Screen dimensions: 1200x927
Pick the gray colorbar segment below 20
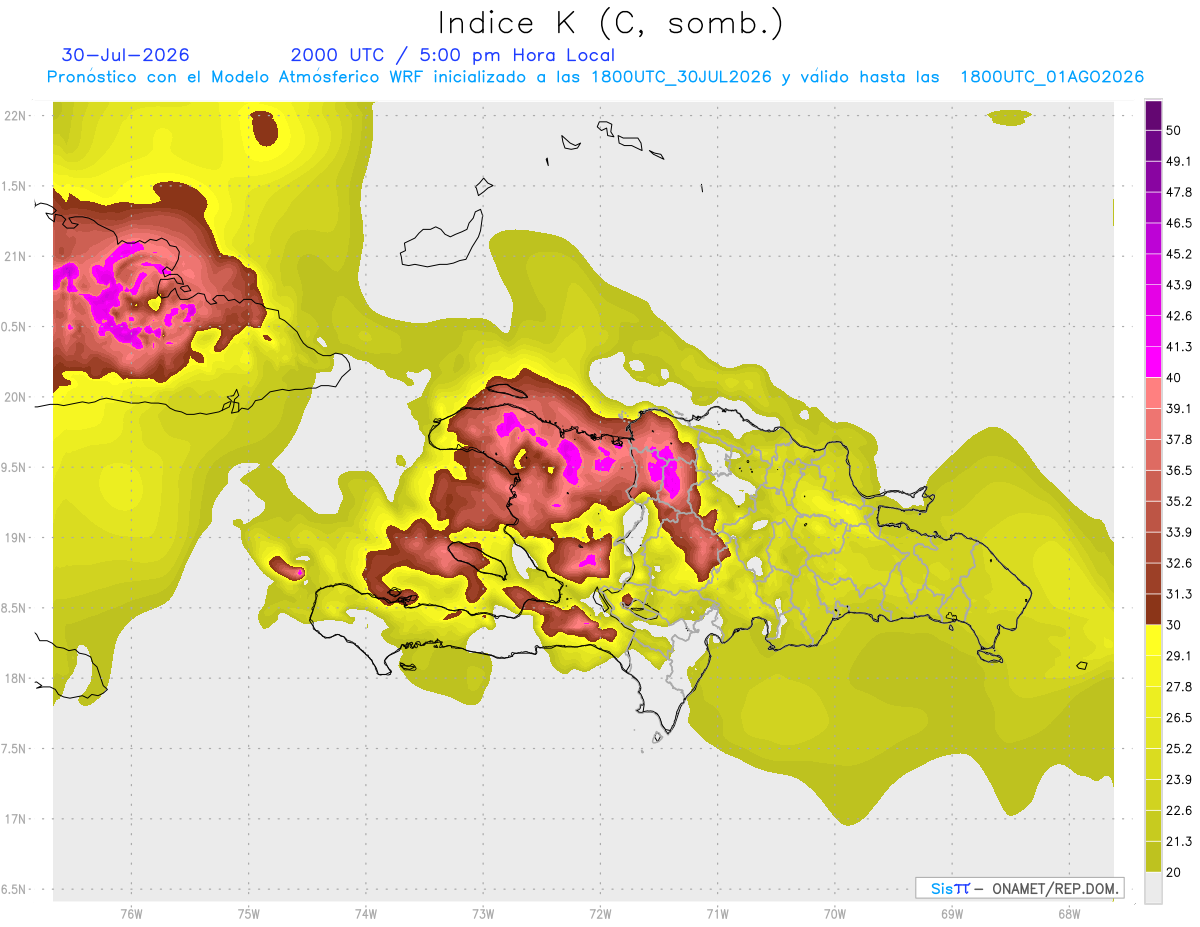point(1153,888)
